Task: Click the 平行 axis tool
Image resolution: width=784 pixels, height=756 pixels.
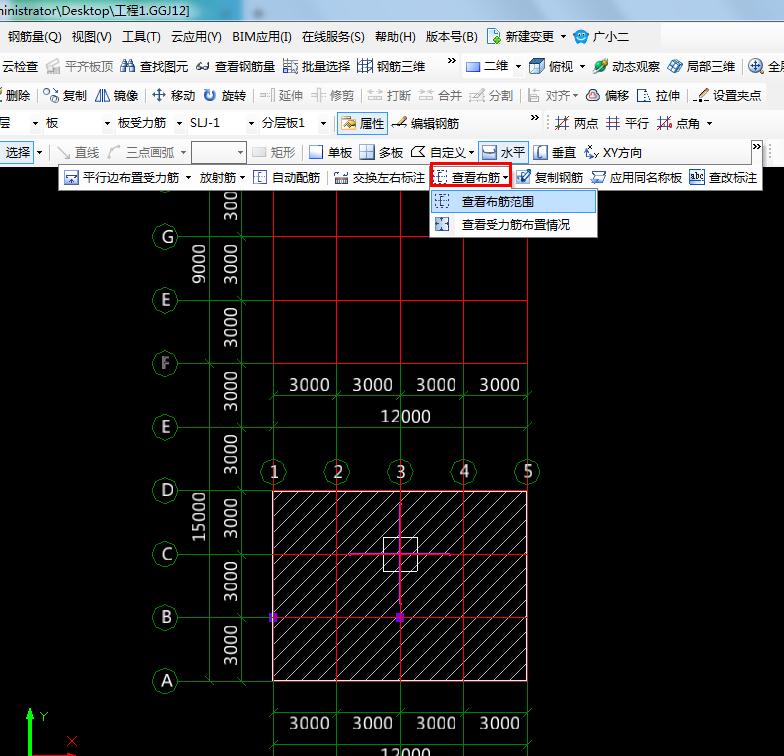Action: pos(627,123)
